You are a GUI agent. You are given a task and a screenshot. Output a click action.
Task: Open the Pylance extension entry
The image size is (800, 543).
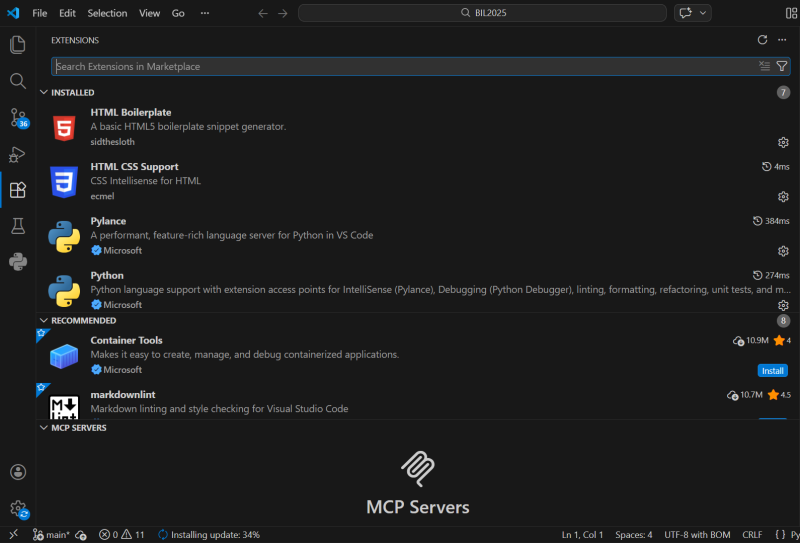tap(418, 235)
